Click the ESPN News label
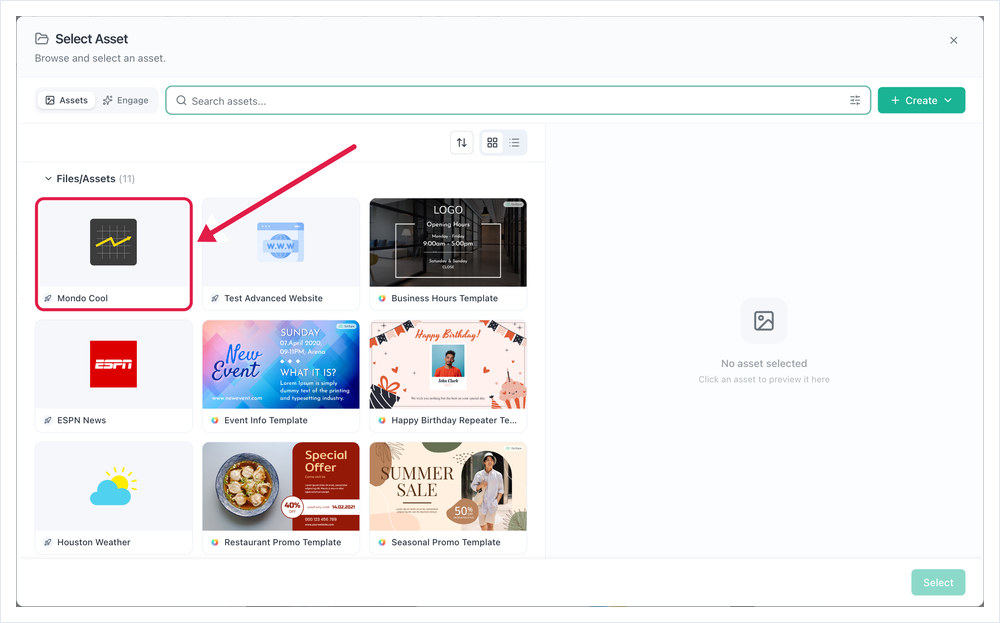The height and width of the screenshot is (623, 1000). [82, 420]
